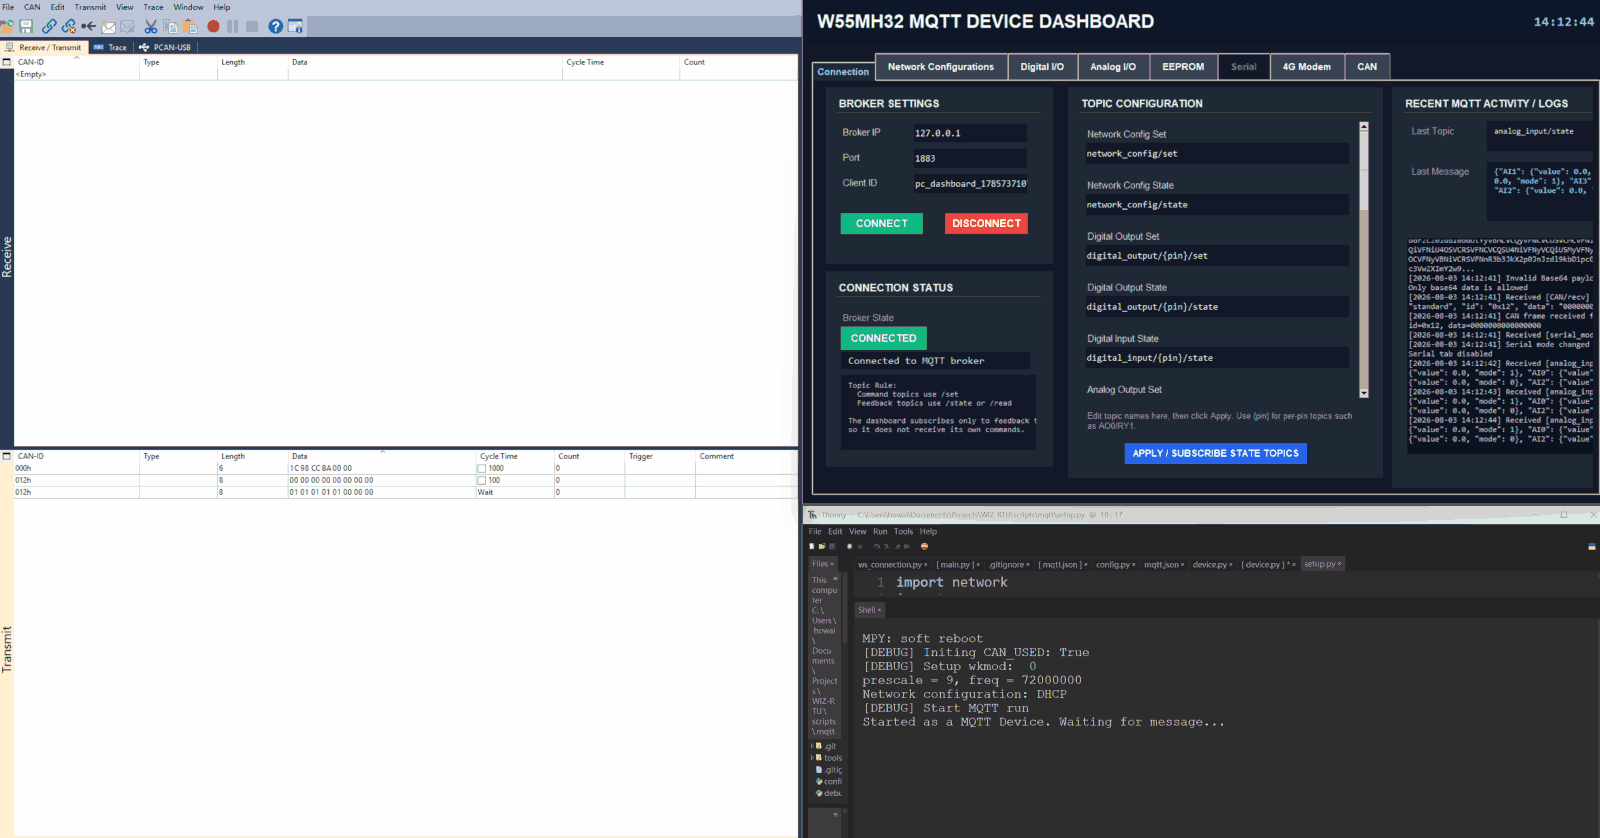Expand the .git folder in Thonny files

(x=812, y=746)
